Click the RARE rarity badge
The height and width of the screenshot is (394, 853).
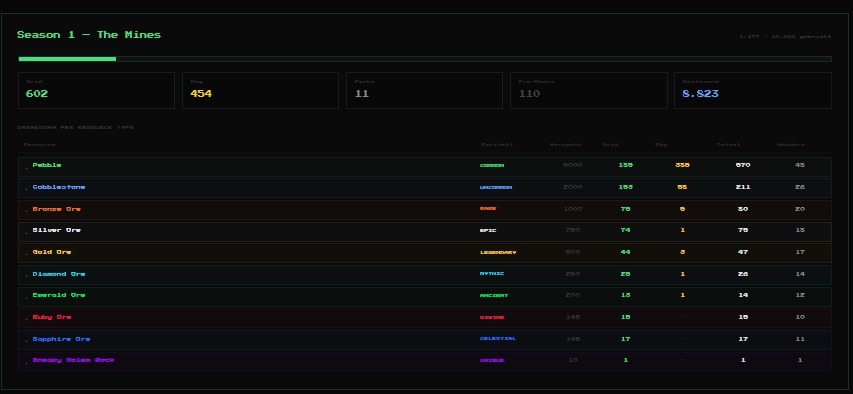click(488, 209)
